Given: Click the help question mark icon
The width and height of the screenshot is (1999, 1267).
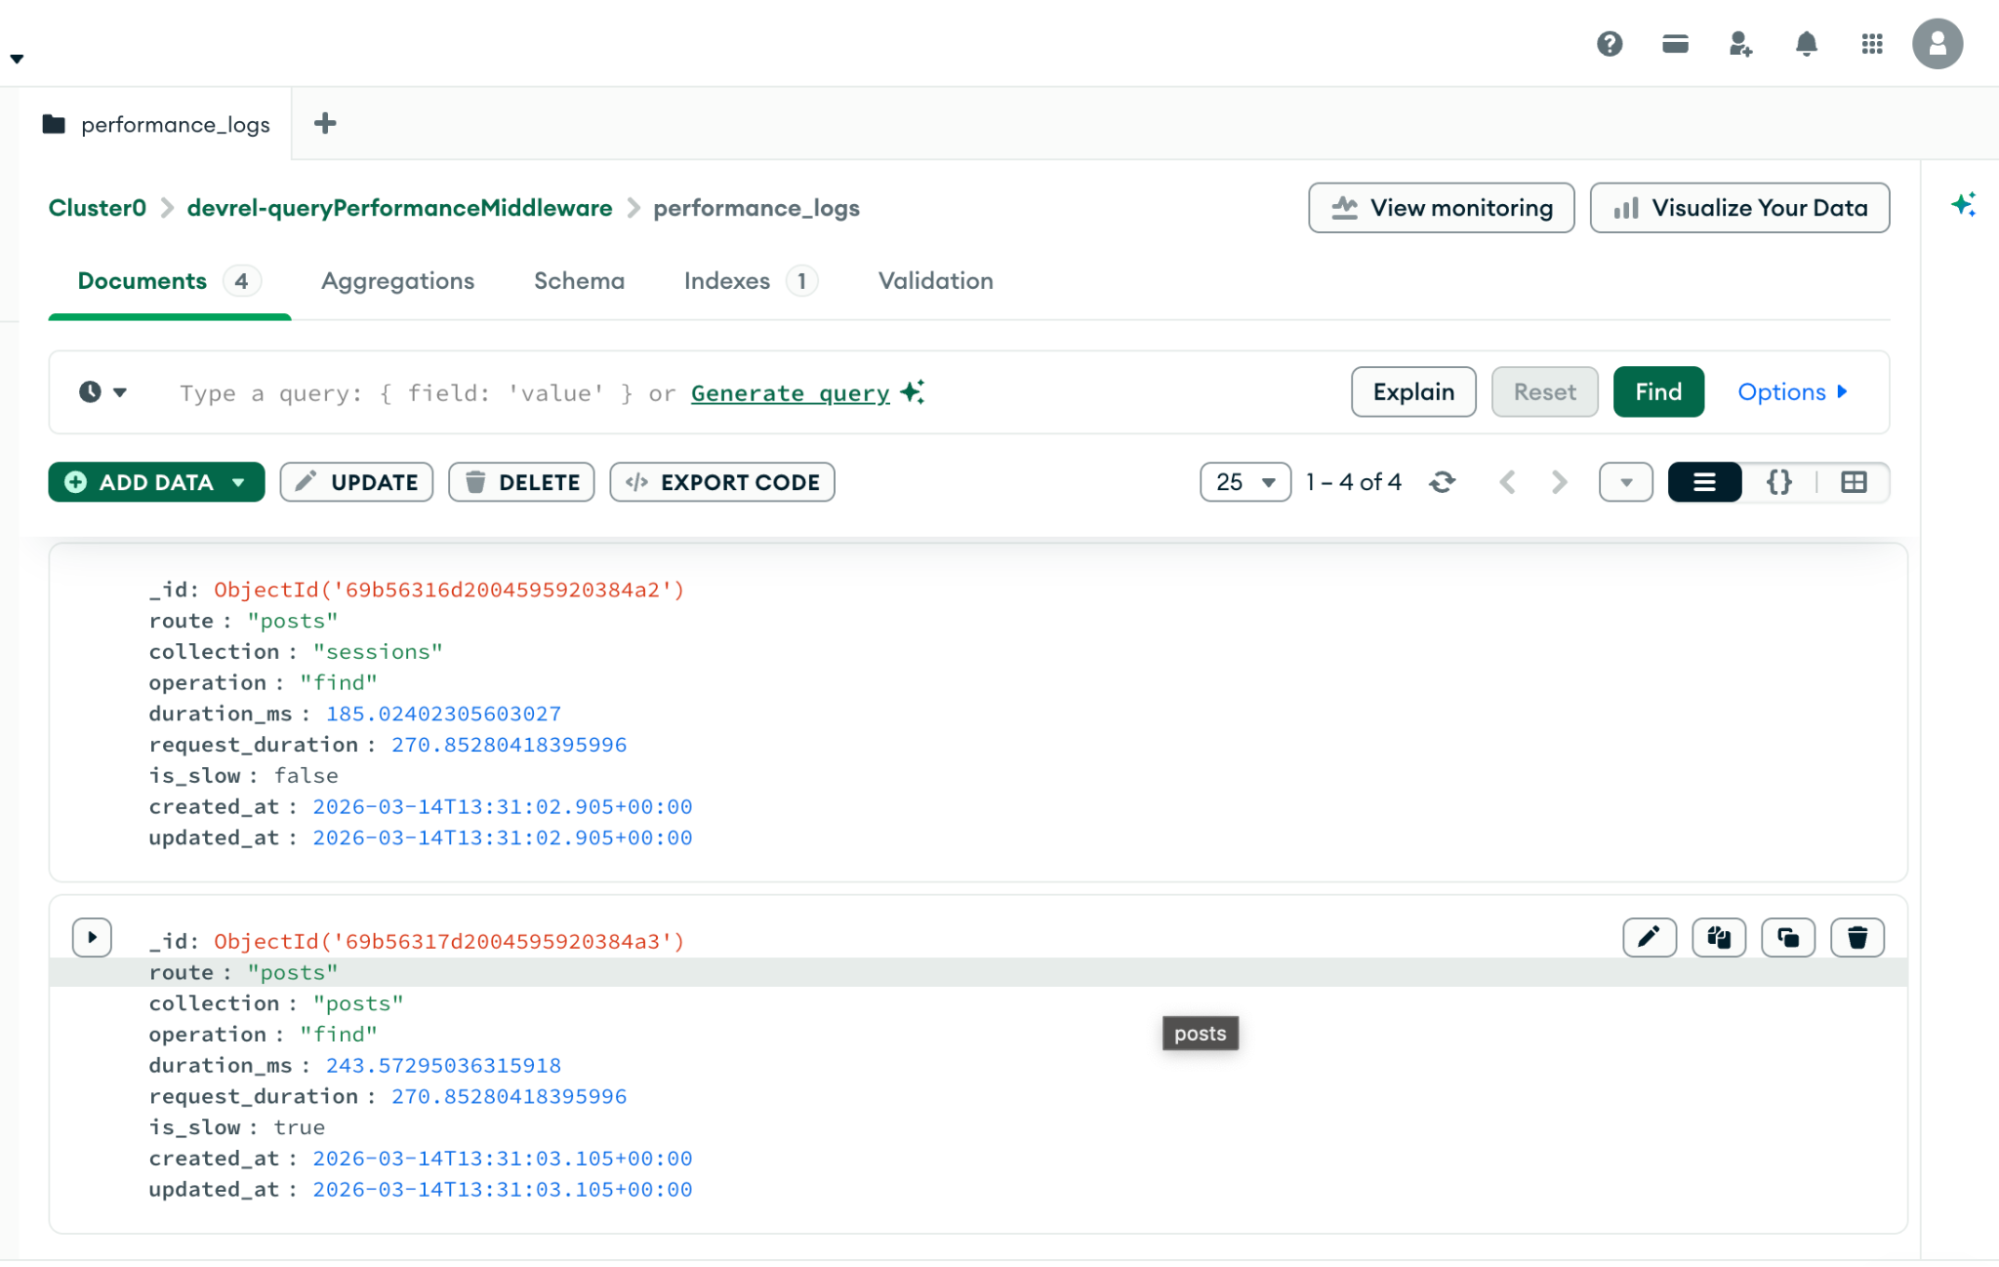Looking at the screenshot, I should click(x=1609, y=44).
